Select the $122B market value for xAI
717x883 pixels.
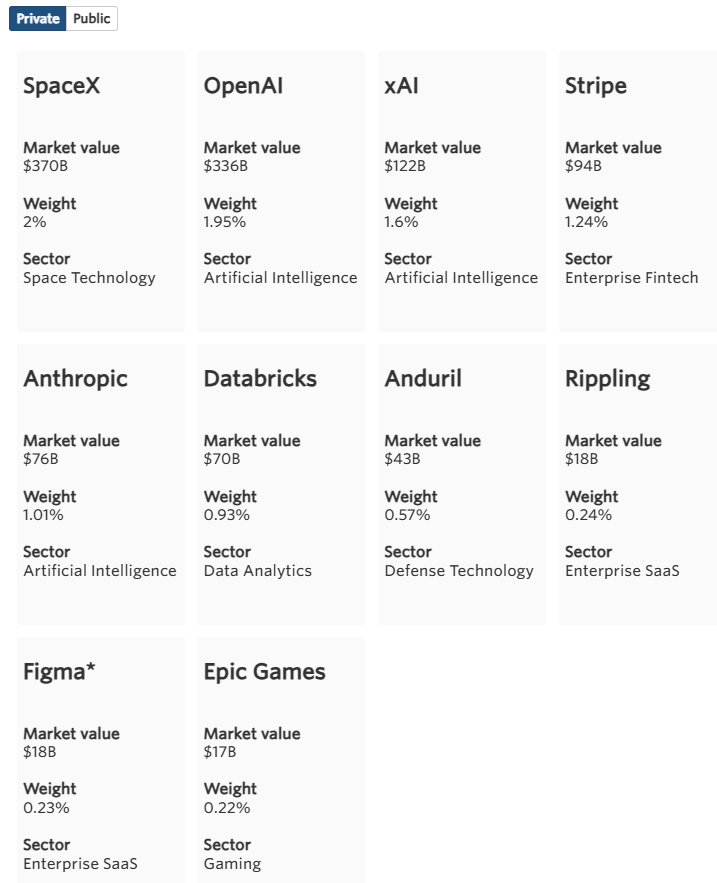[405, 166]
